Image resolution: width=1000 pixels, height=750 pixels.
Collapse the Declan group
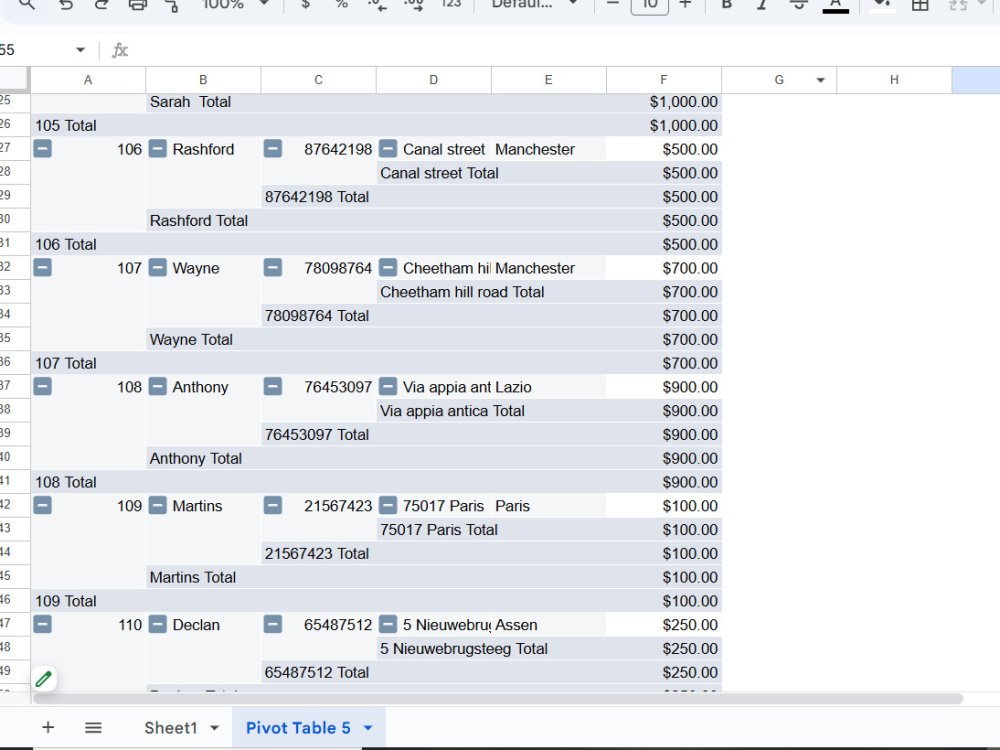pos(158,625)
